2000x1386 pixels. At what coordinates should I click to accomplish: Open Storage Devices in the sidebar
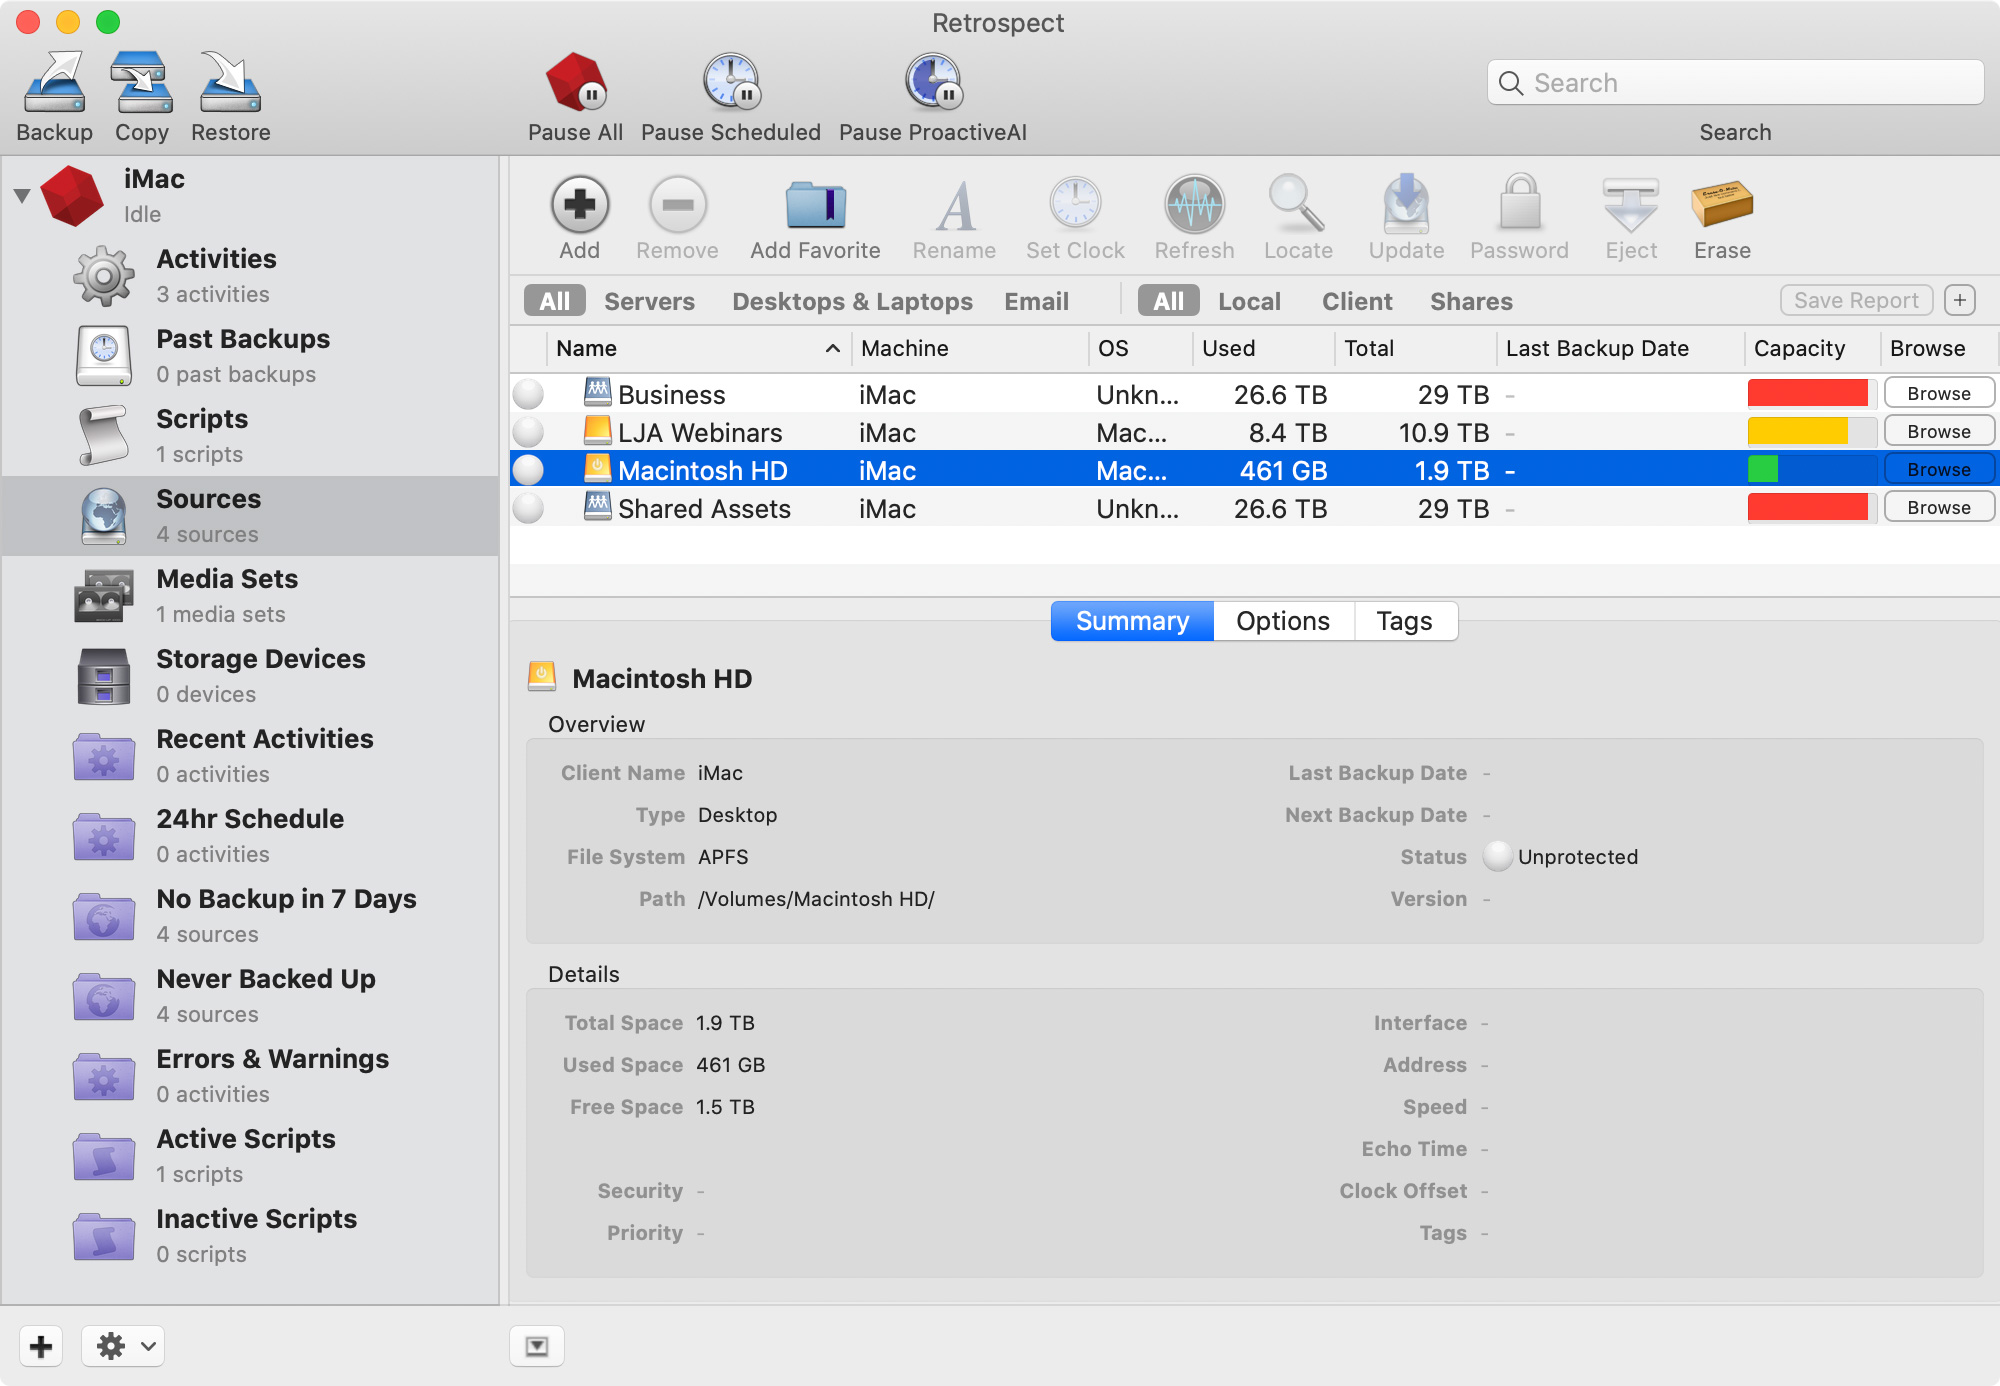250,676
